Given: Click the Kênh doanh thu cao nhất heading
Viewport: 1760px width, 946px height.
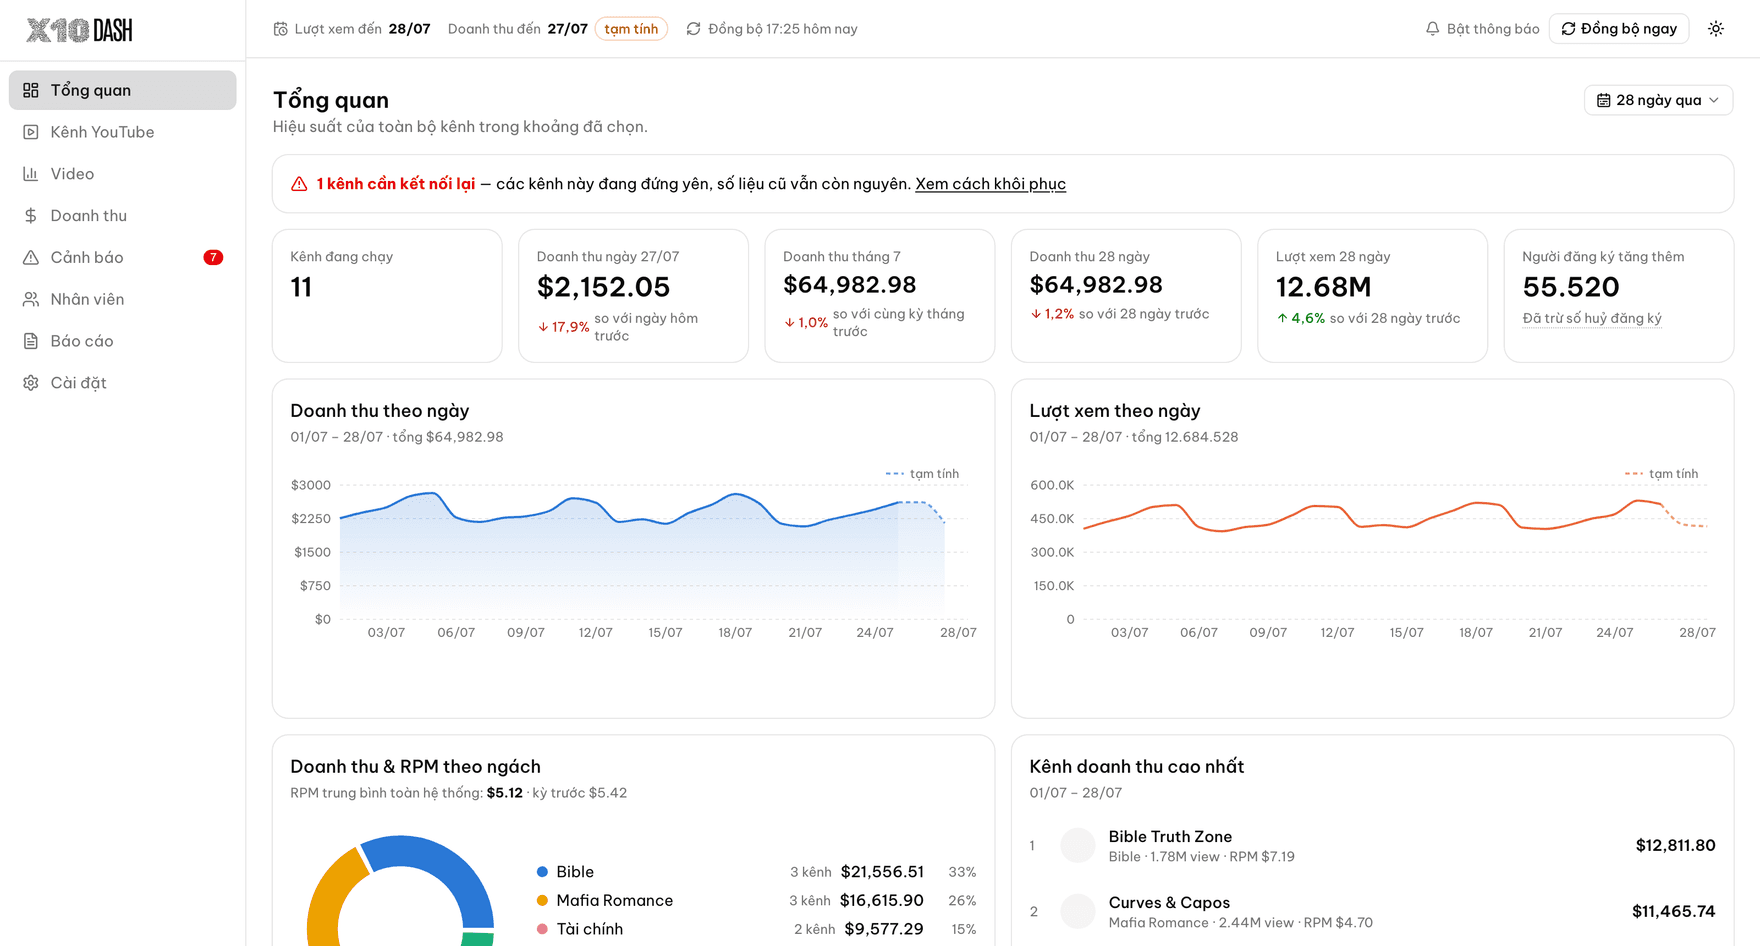Looking at the screenshot, I should (1137, 767).
